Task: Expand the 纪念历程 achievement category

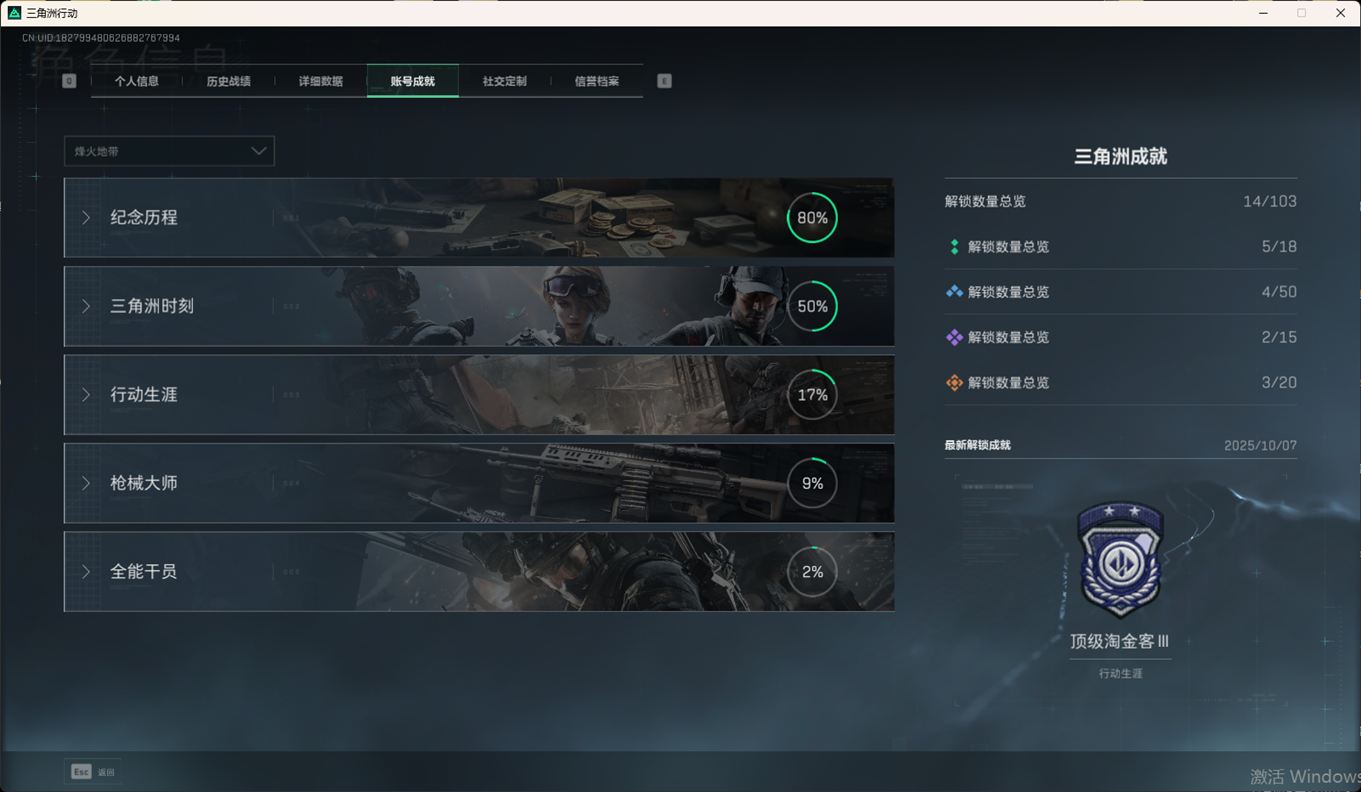Action: tap(478, 218)
